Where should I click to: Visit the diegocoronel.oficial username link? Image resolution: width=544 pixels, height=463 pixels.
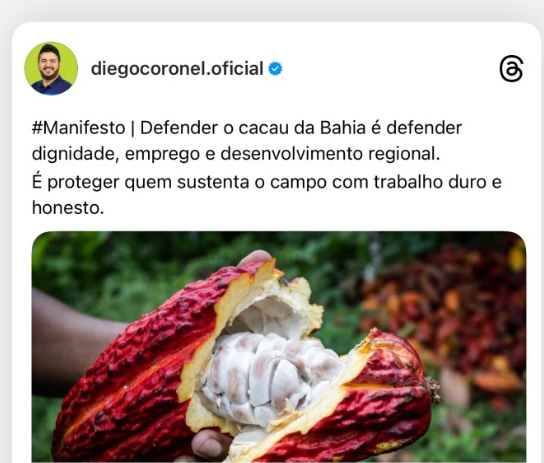[177, 69]
